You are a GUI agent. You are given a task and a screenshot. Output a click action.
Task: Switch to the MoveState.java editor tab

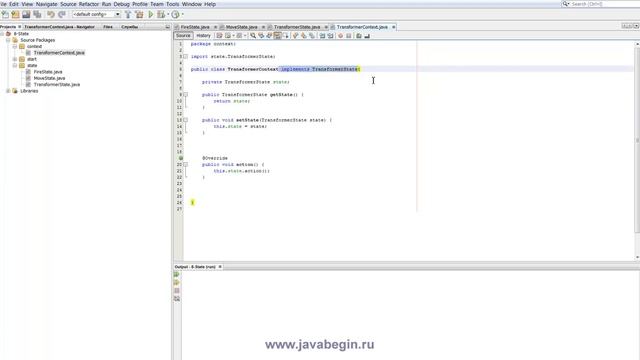(241, 27)
